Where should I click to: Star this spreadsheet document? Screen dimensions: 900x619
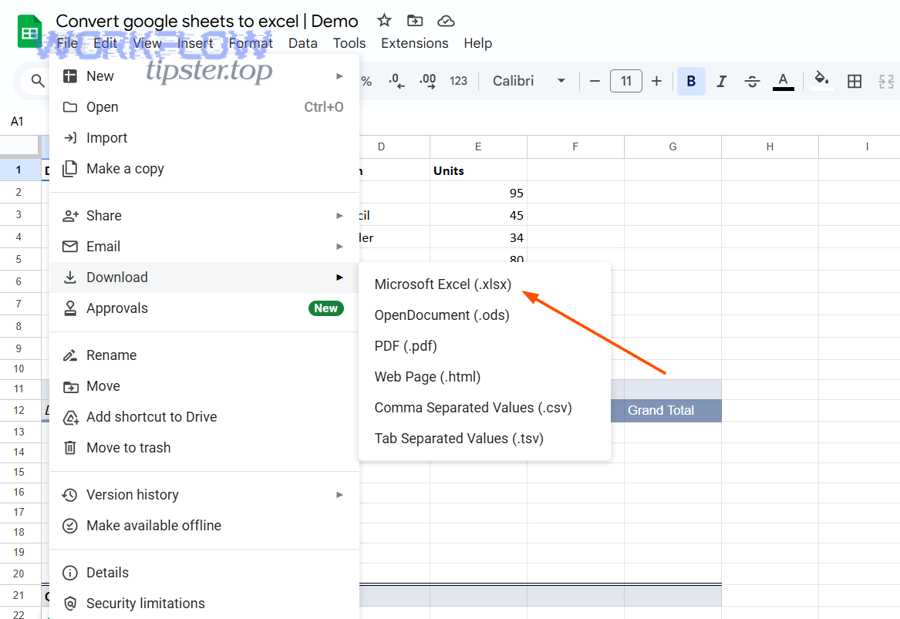(384, 21)
